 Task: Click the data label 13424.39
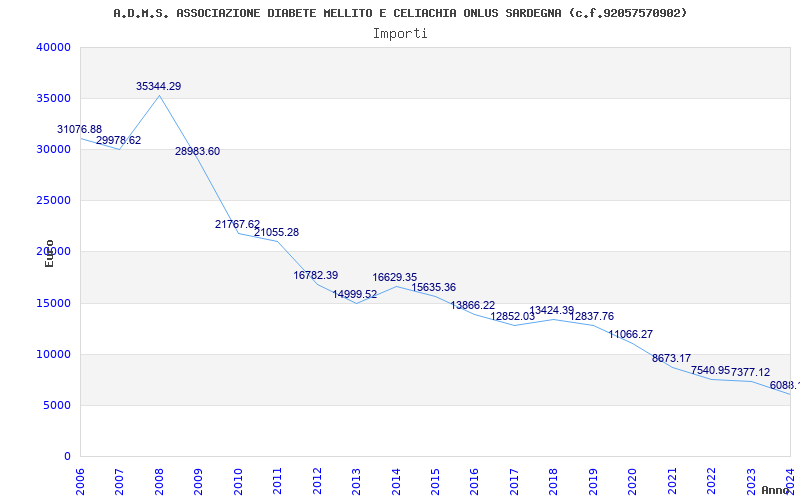click(x=552, y=310)
